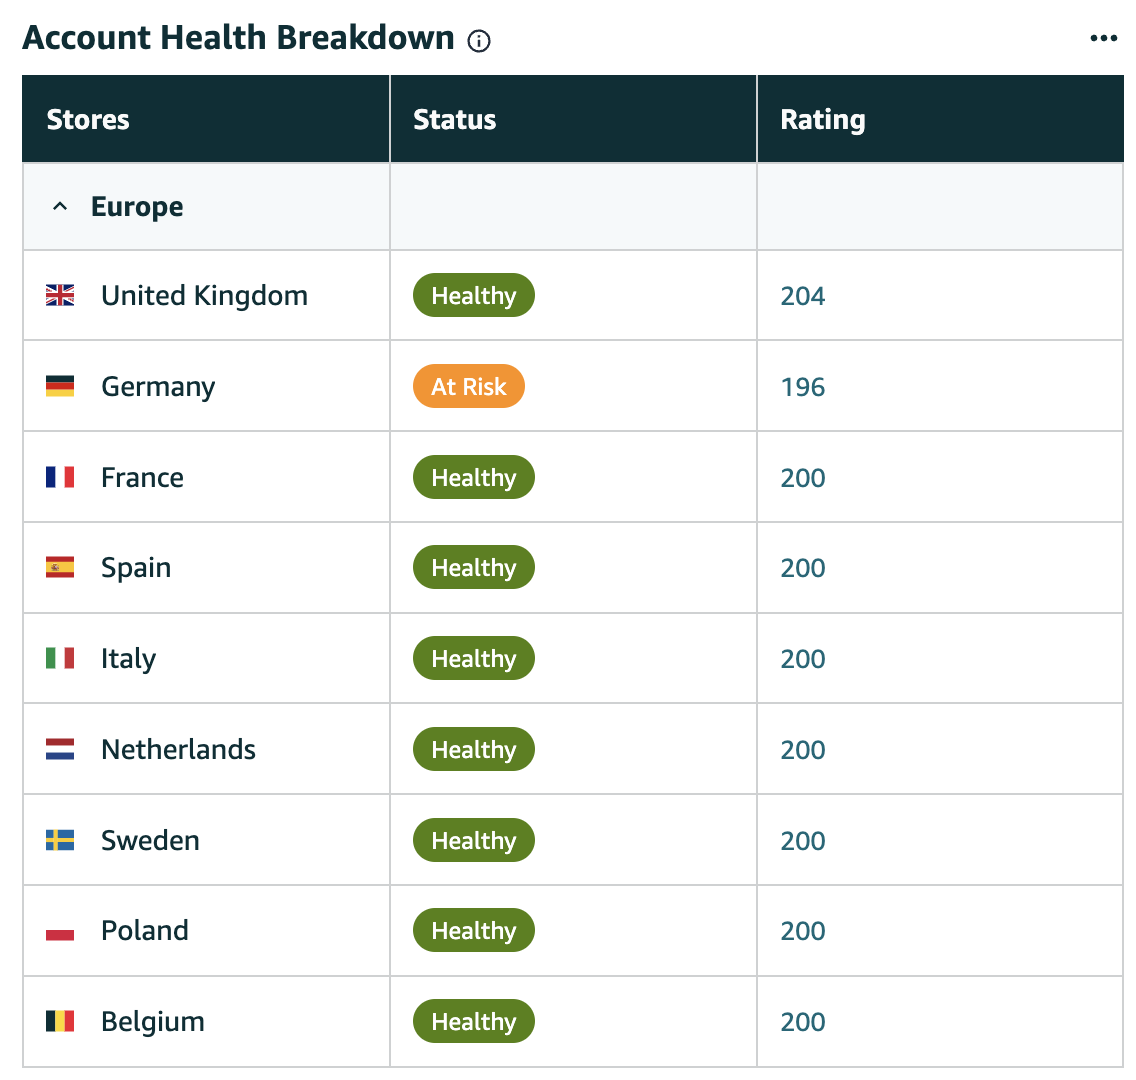Collapse the Europe group chevron
Image resolution: width=1136 pixels, height=1080 pixels.
pos(60,206)
